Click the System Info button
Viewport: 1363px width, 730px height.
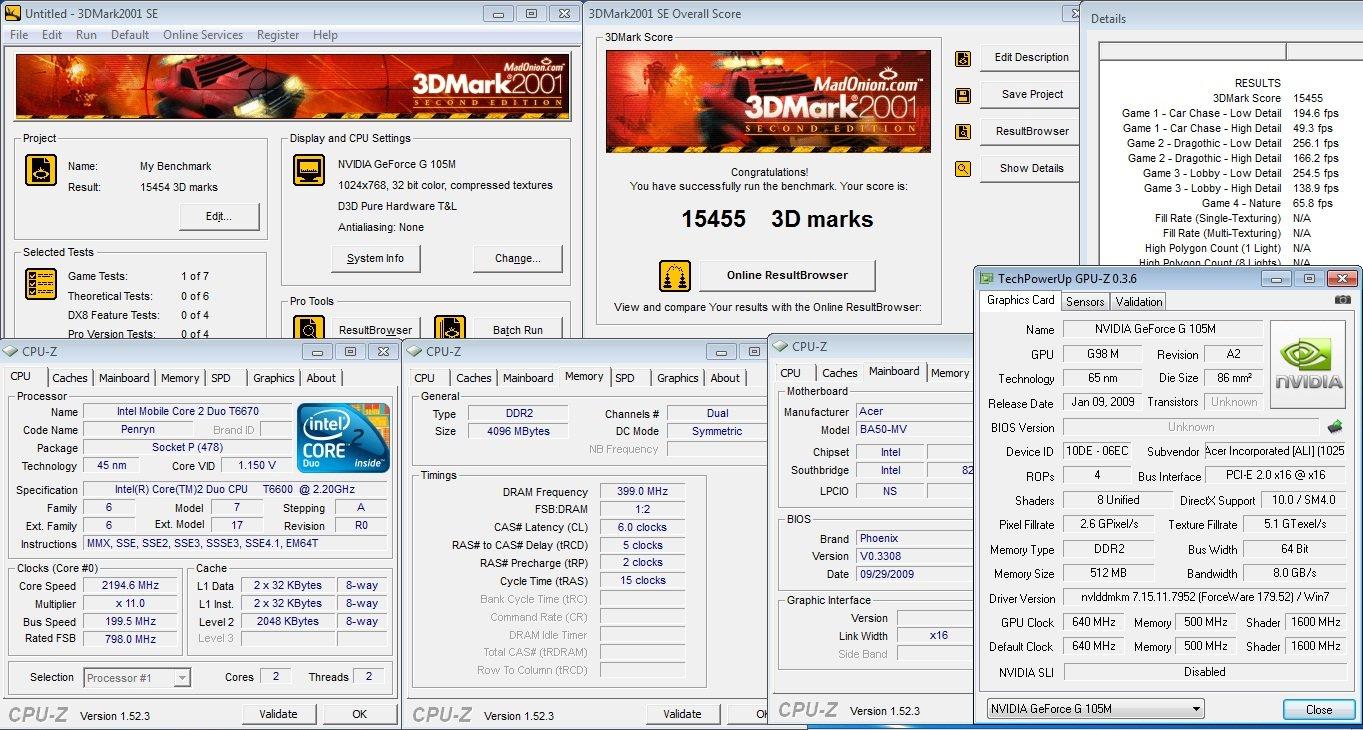[x=375, y=258]
